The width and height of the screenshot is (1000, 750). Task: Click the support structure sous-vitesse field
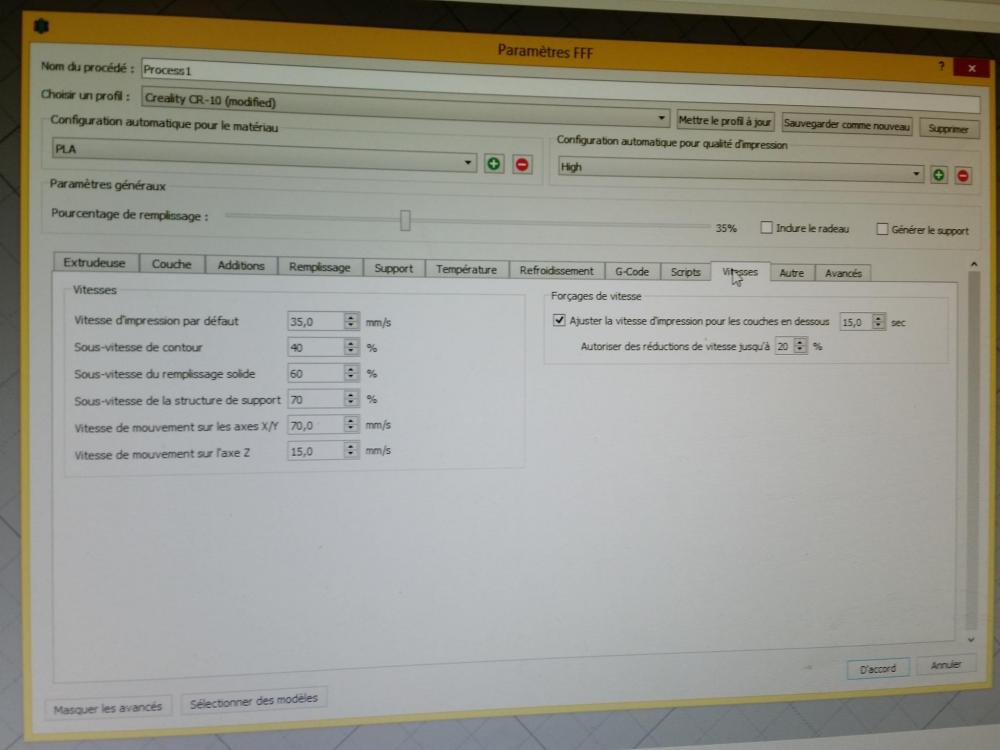[x=316, y=399]
